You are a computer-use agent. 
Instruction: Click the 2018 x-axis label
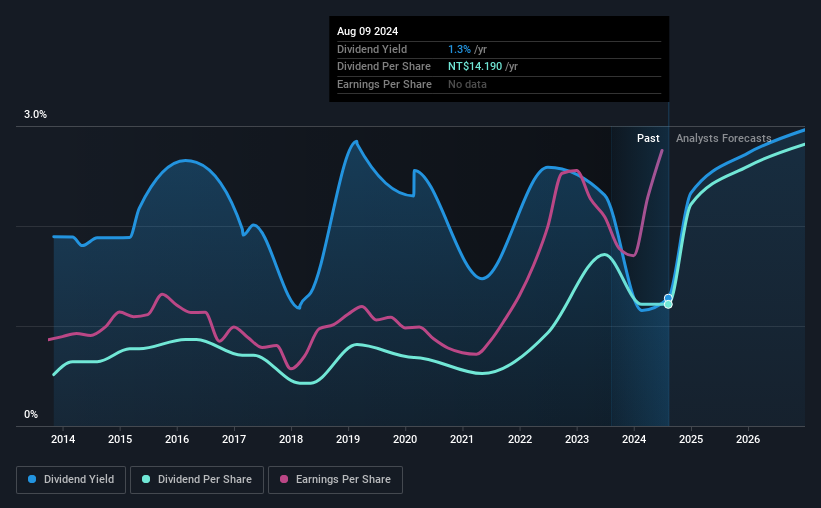point(291,439)
